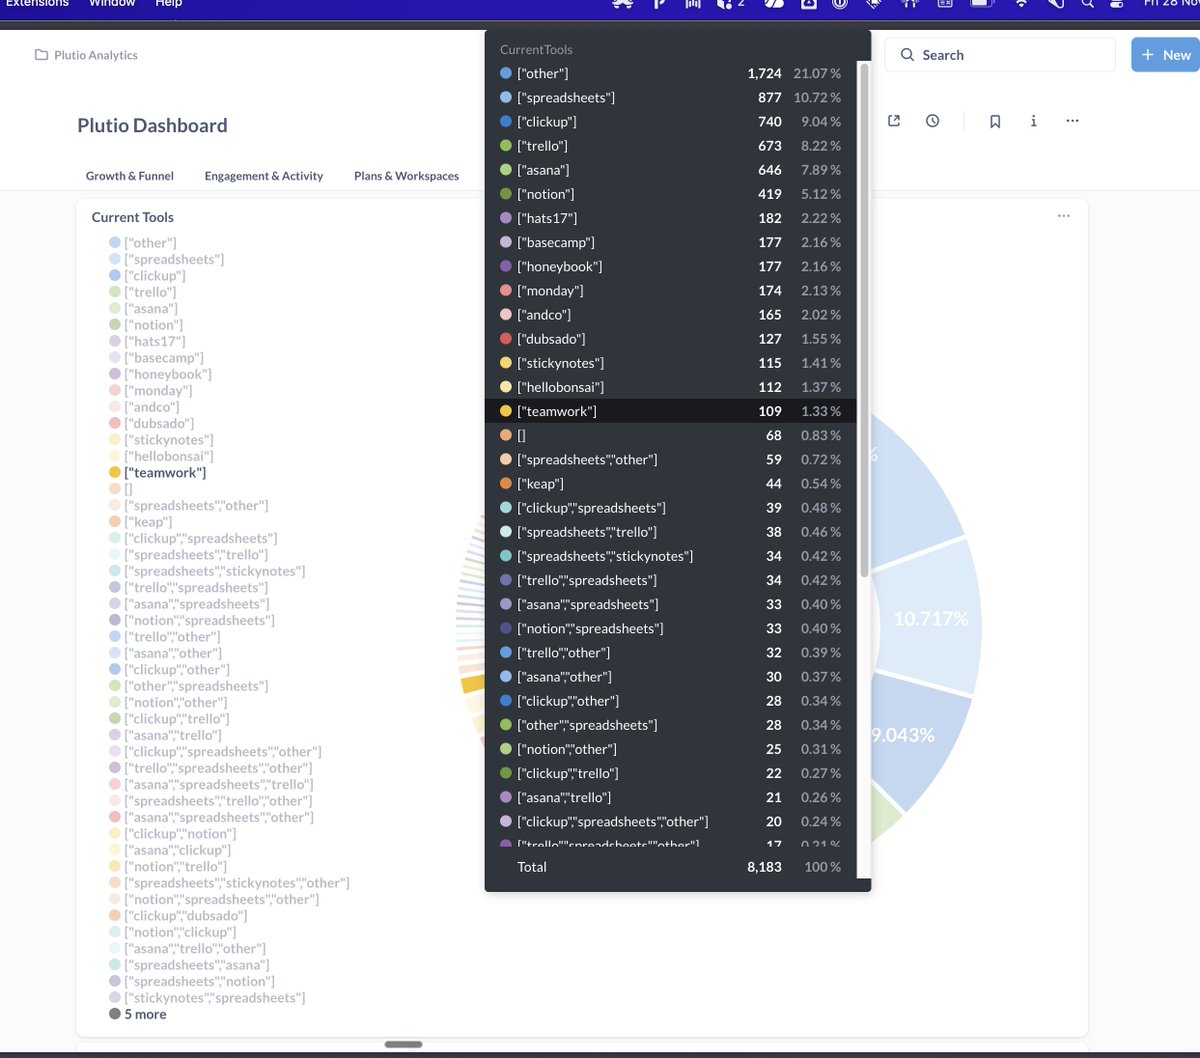The height and width of the screenshot is (1058, 1200).
Task: Click tooltip row ["clickup","trello"] 22
Action: click(671, 773)
